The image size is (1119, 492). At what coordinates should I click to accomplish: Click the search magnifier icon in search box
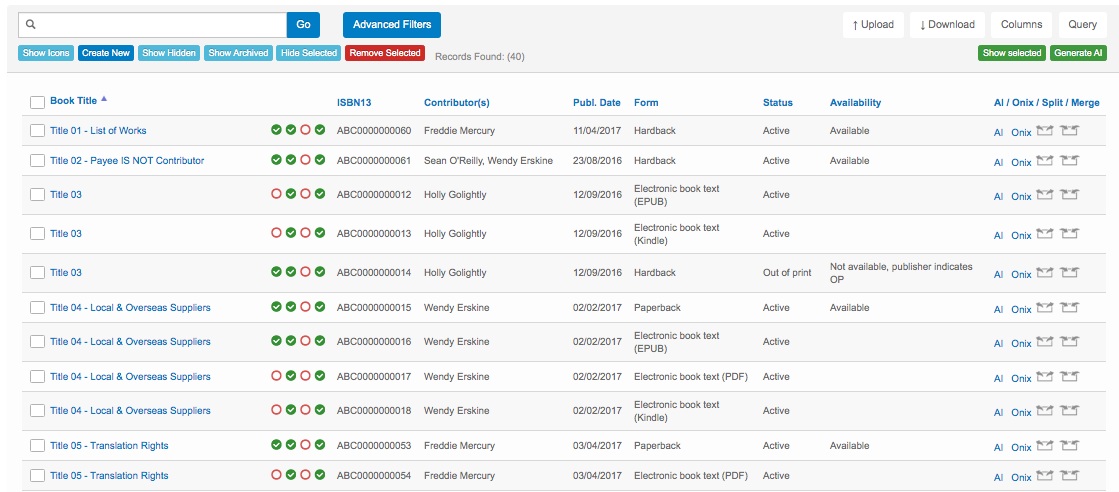pos(31,25)
